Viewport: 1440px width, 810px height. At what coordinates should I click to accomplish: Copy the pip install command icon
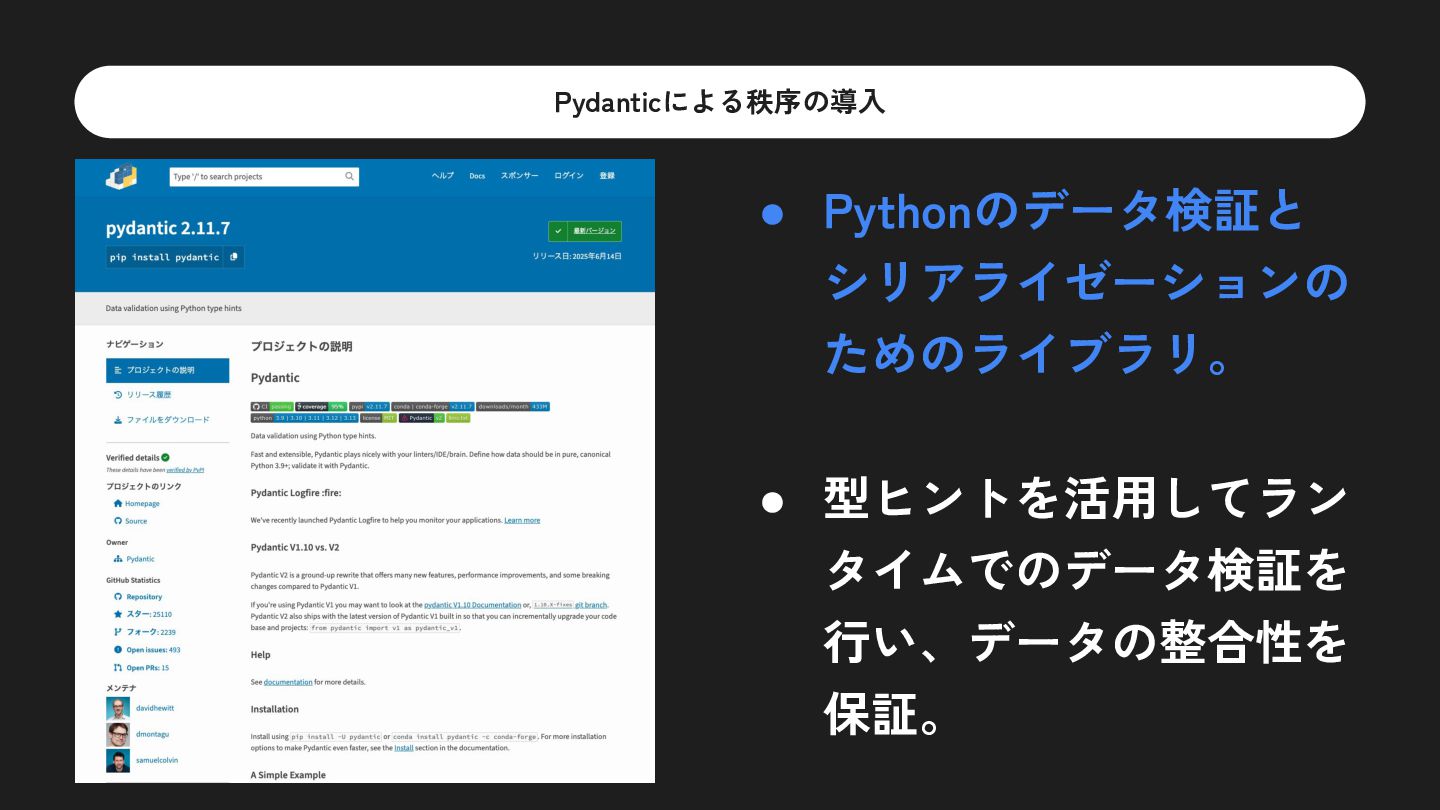[233, 257]
